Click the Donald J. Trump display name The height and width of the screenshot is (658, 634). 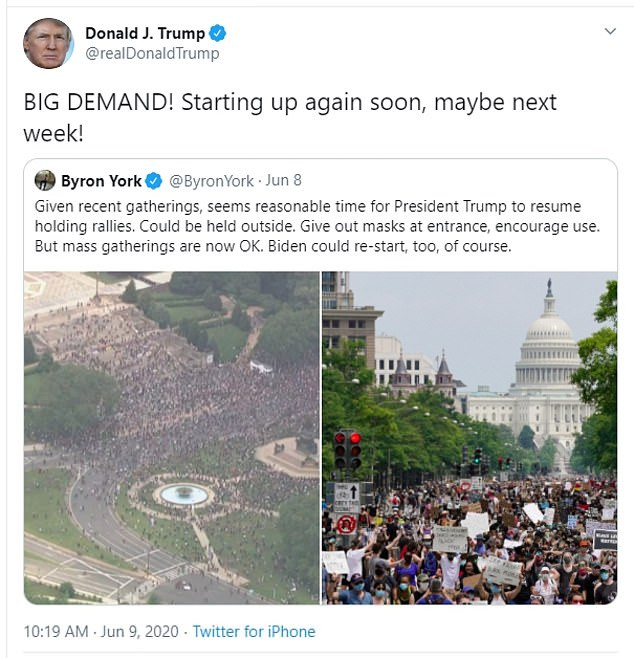[145, 33]
